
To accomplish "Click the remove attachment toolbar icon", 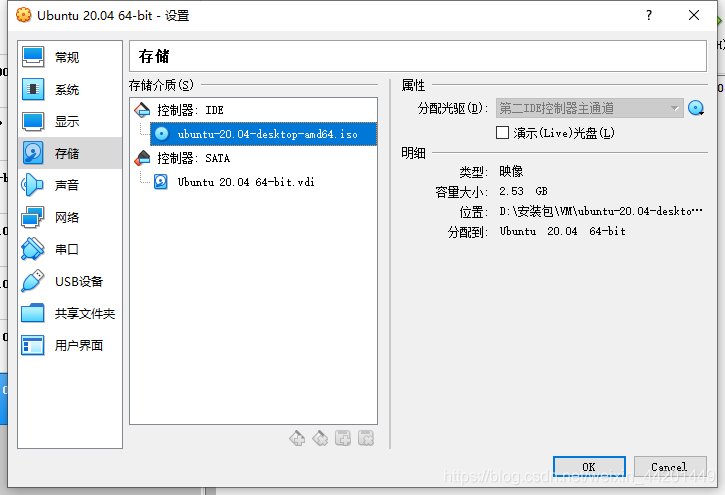I will 366,438.
